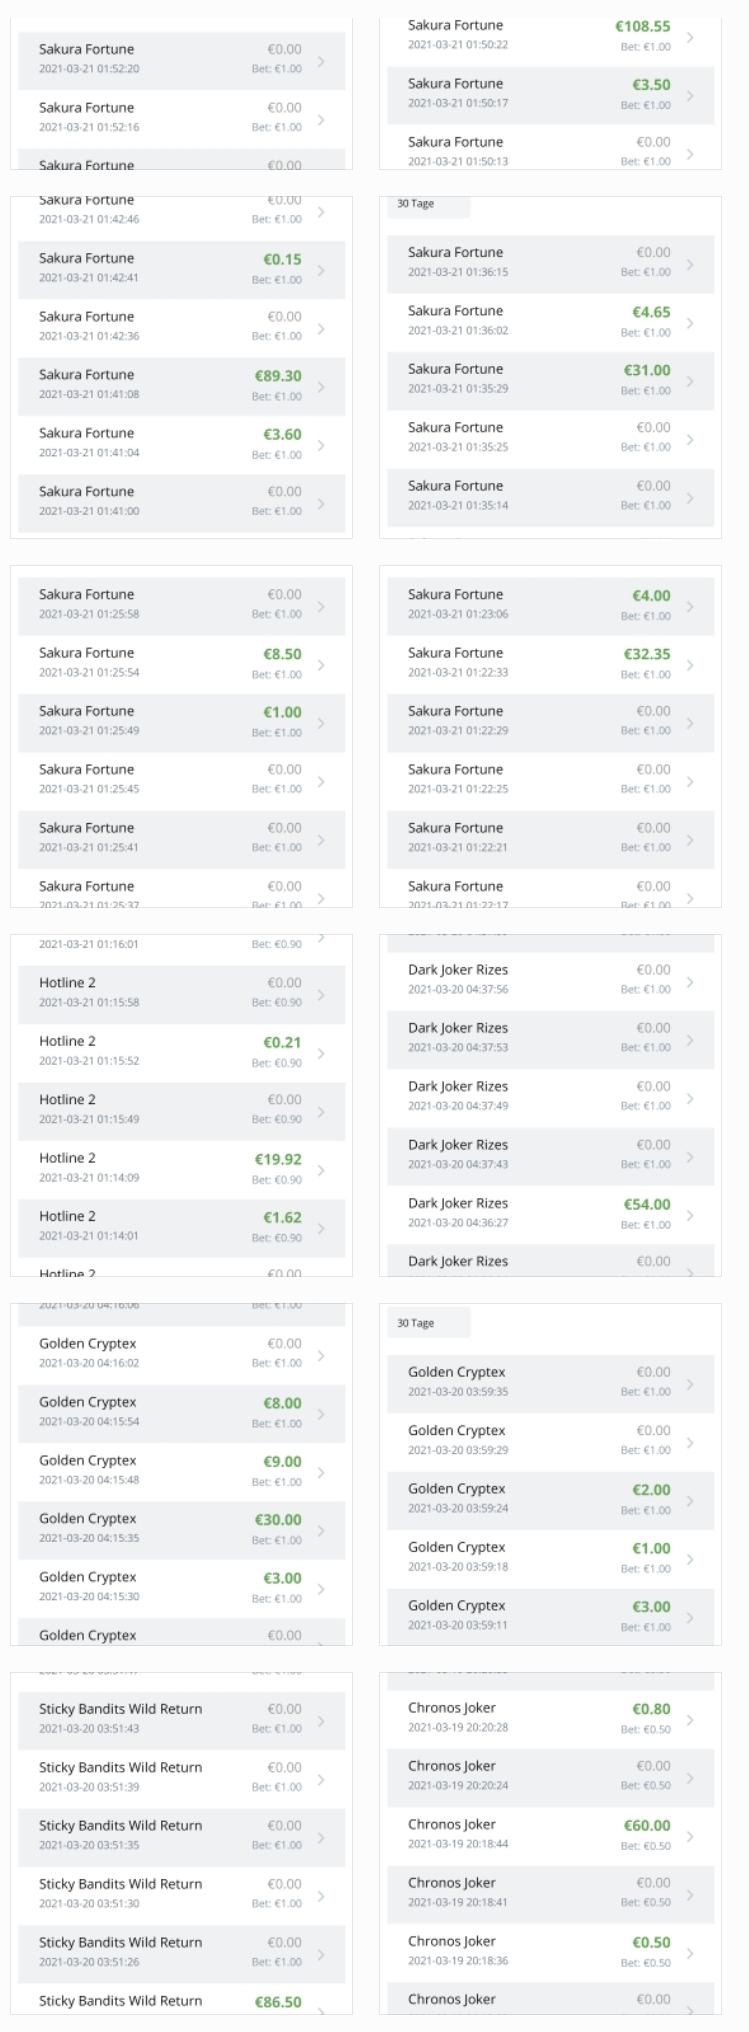
Task: Expand the Chronos Joker €0.80 entry chevron
Action: [689, 1720]
